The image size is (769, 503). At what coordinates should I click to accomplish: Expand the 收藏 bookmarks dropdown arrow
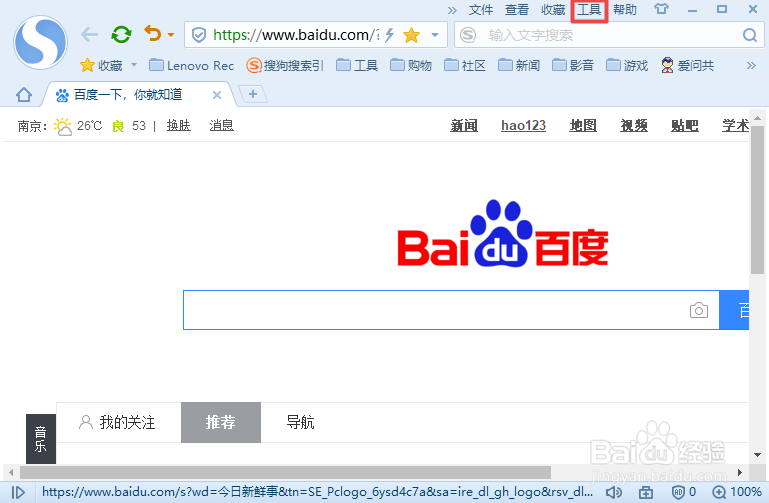coord(134,65)
